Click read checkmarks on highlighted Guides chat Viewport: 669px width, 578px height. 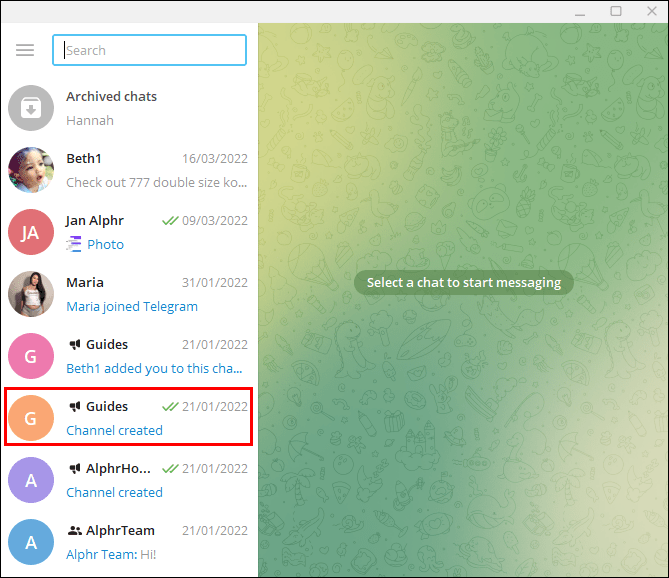tap(170, 407)
